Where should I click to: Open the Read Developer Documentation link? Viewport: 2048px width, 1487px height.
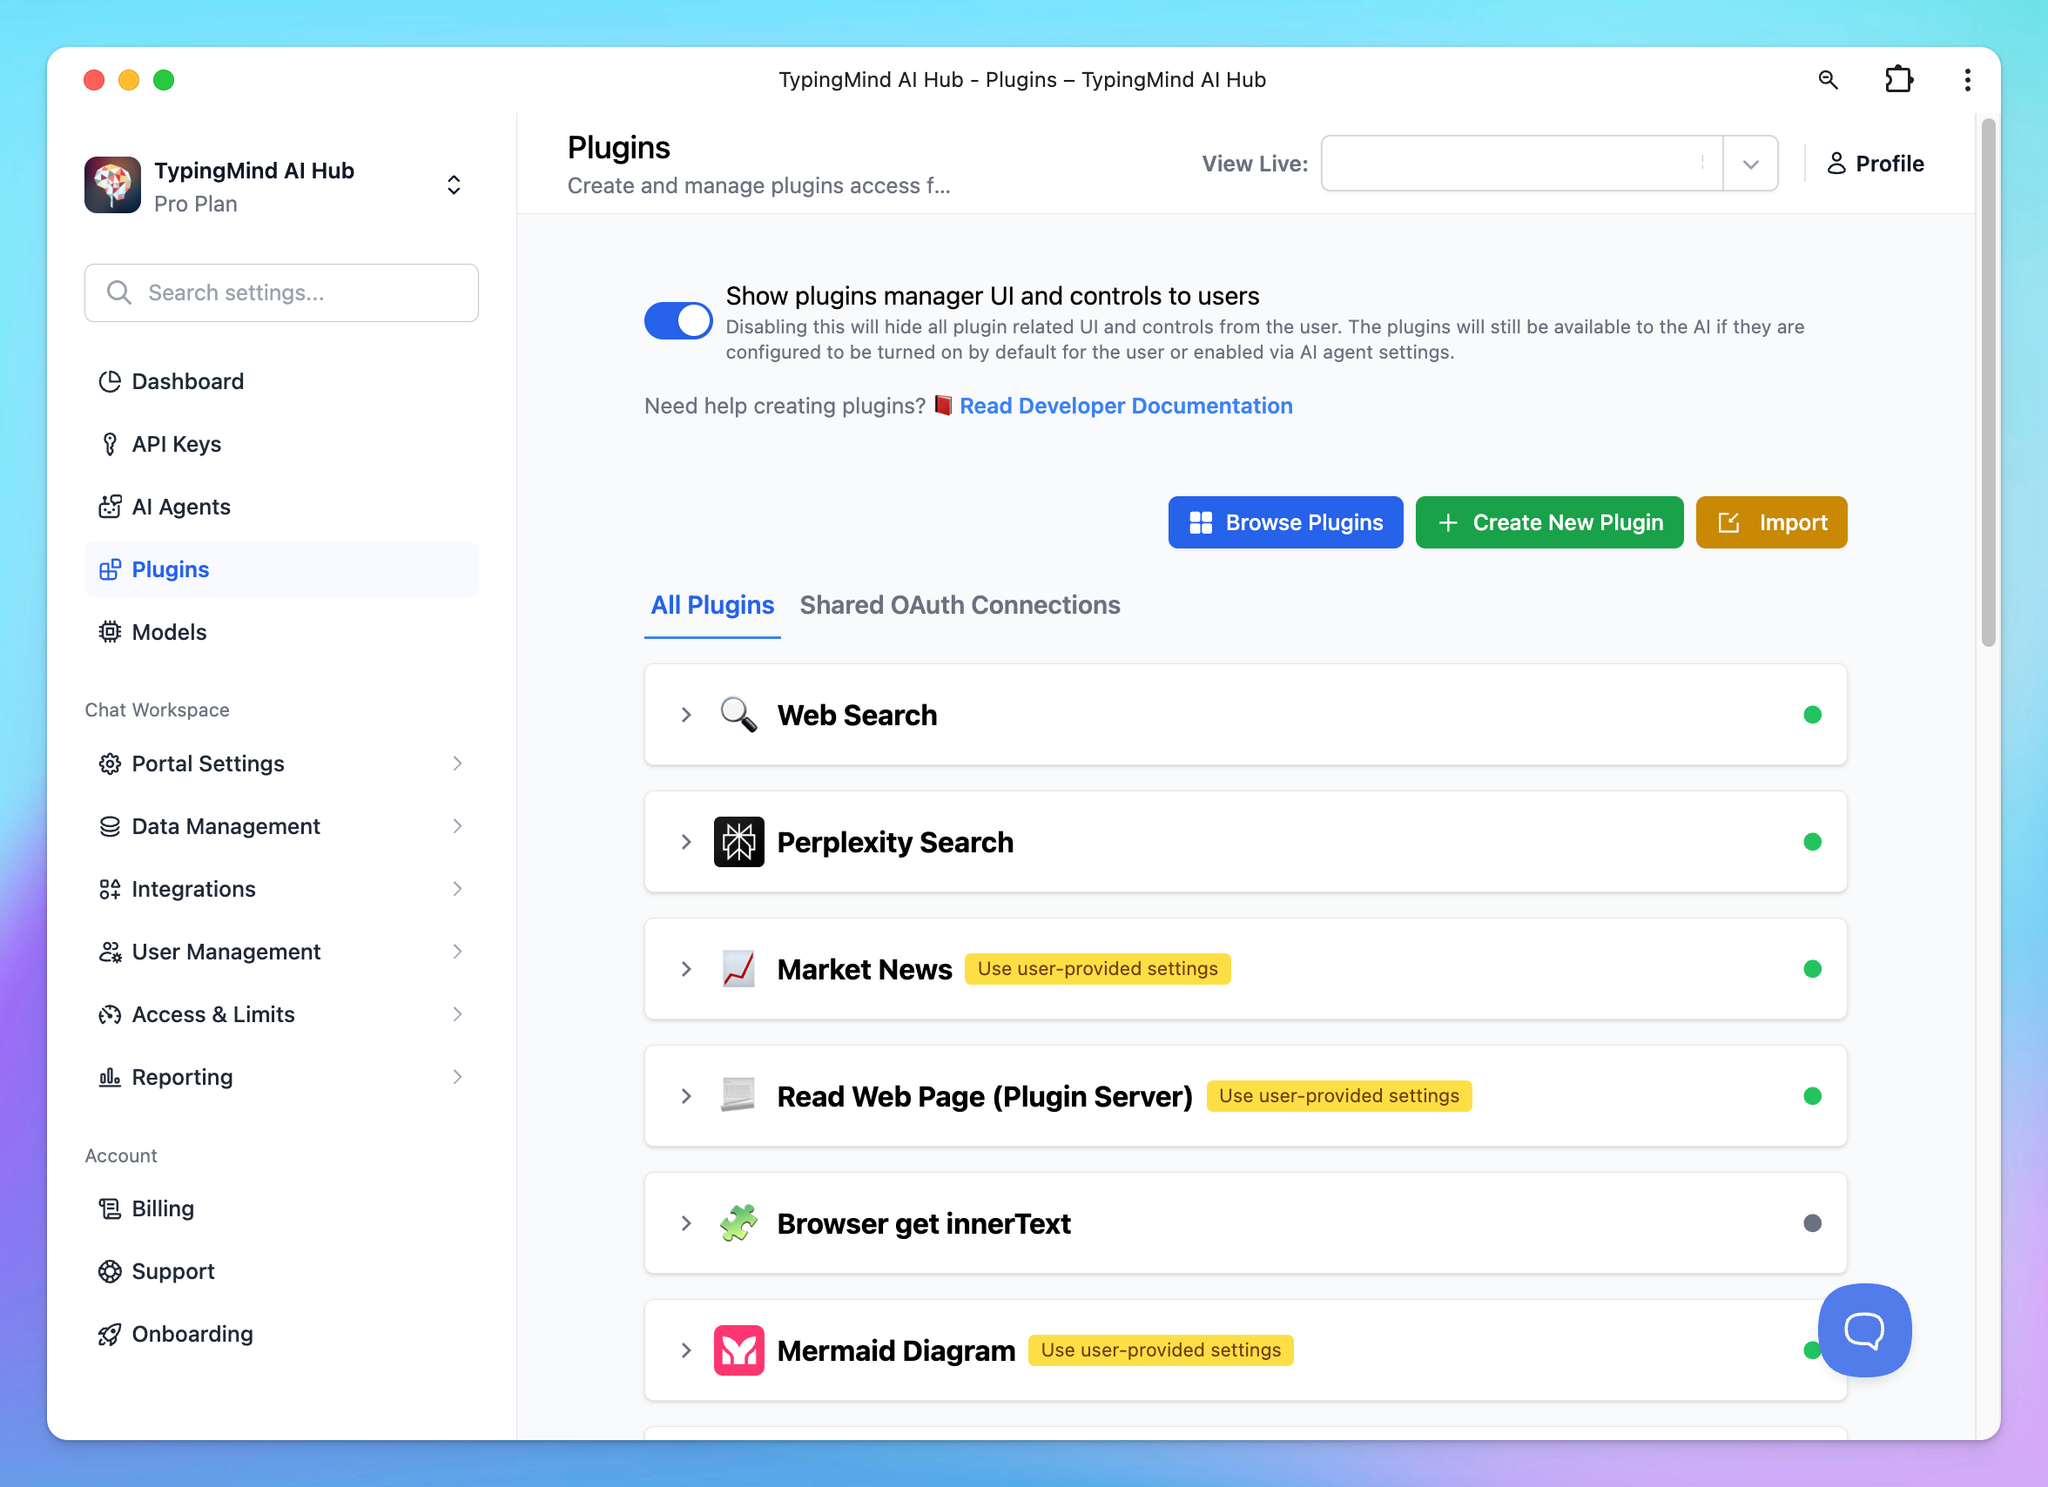pyautogui.click(x=1126, y=406)
